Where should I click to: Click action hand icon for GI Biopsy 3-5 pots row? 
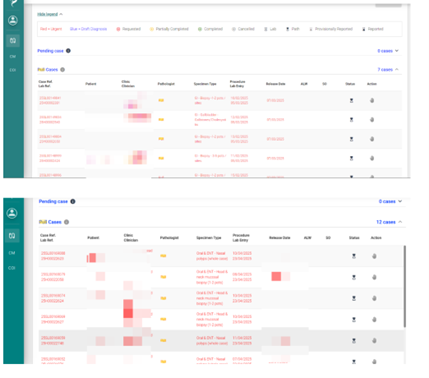(x=372, y=158)
